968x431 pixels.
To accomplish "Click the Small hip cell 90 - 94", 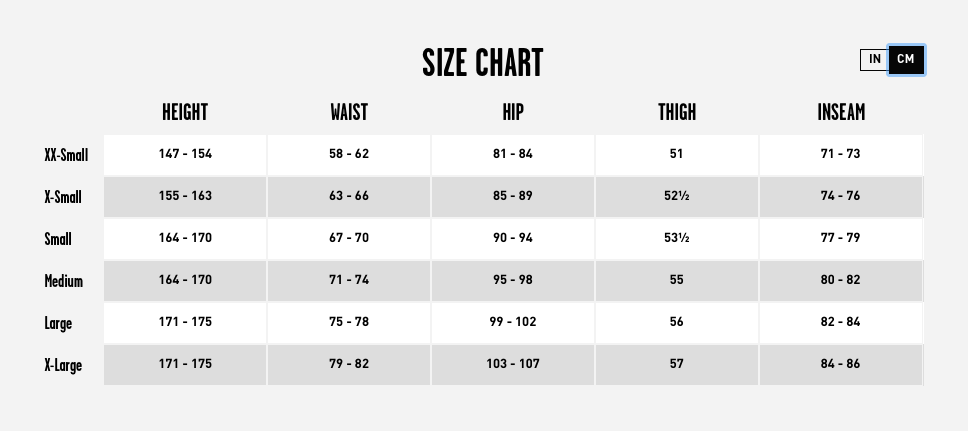I will click(x=513, y=238).
